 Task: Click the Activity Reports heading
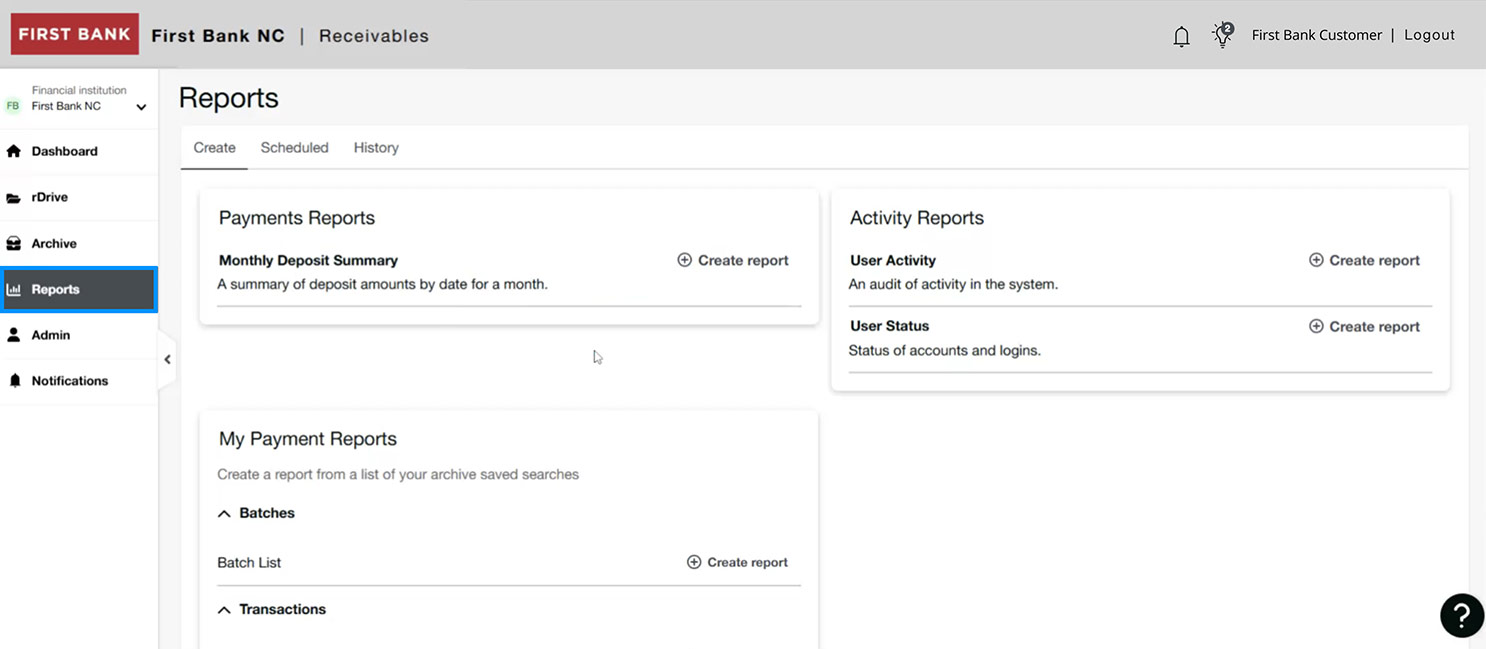coord(917,218)
